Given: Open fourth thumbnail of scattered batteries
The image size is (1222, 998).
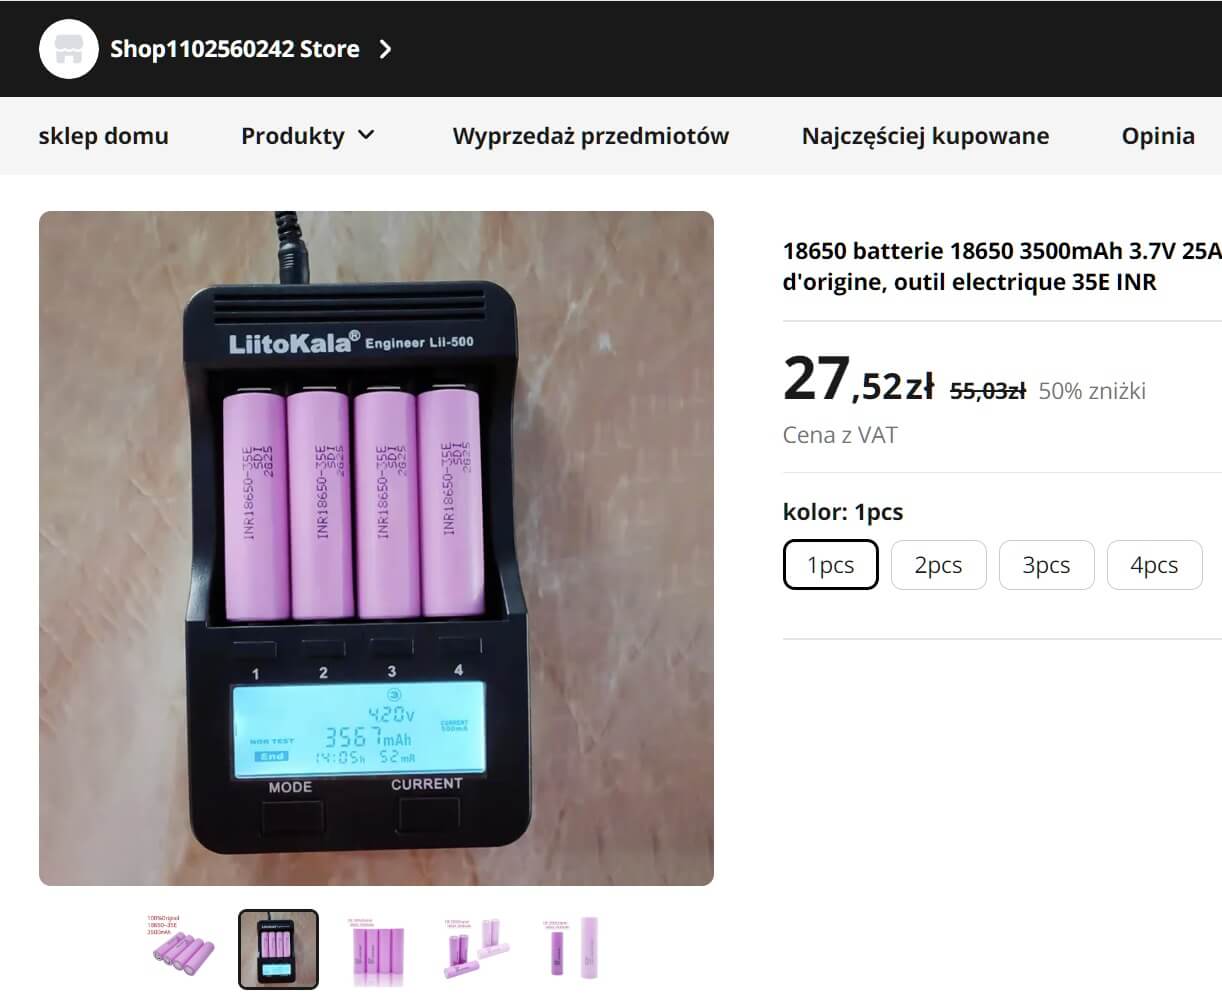Looking at the screenshot, I should 474,947.
